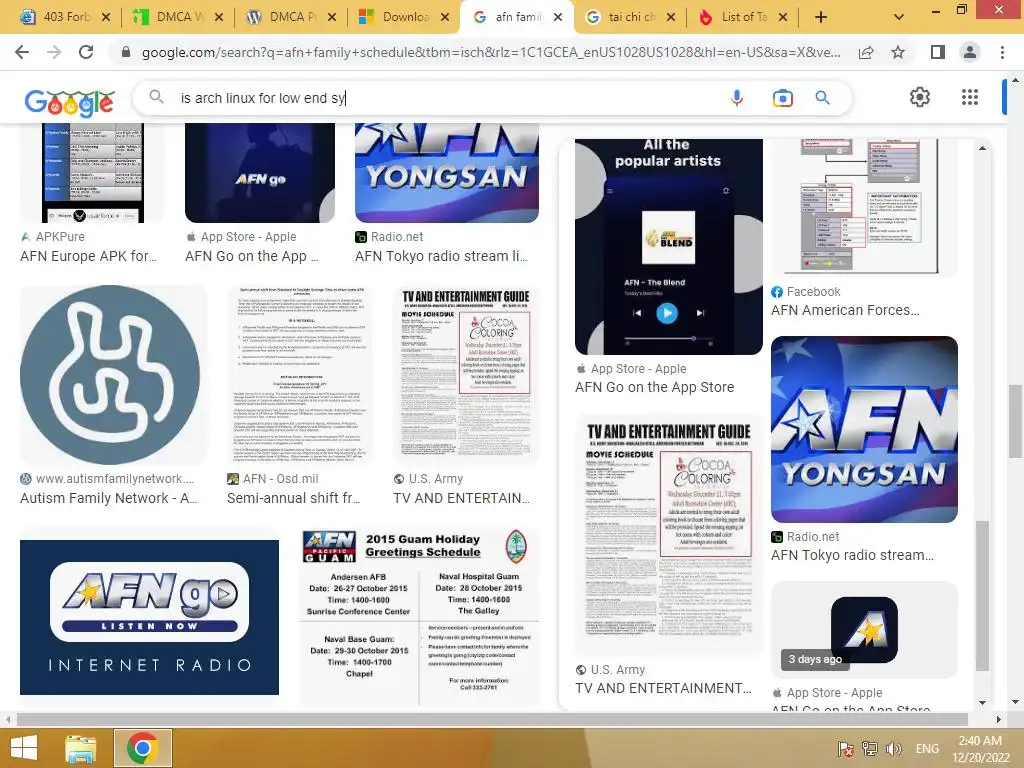Click the Google holiday logo
This screenshot has height=768, width=1024.
coord(70,102)
